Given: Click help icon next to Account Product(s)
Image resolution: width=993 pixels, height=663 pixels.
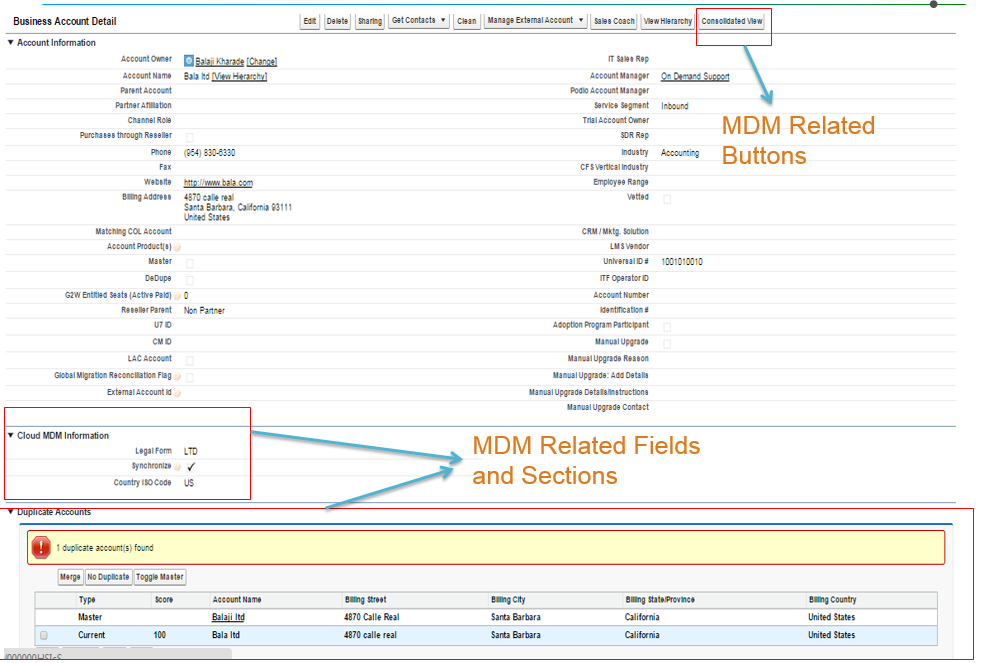Looking at the screenshot, I should click(x=177, y=247).
